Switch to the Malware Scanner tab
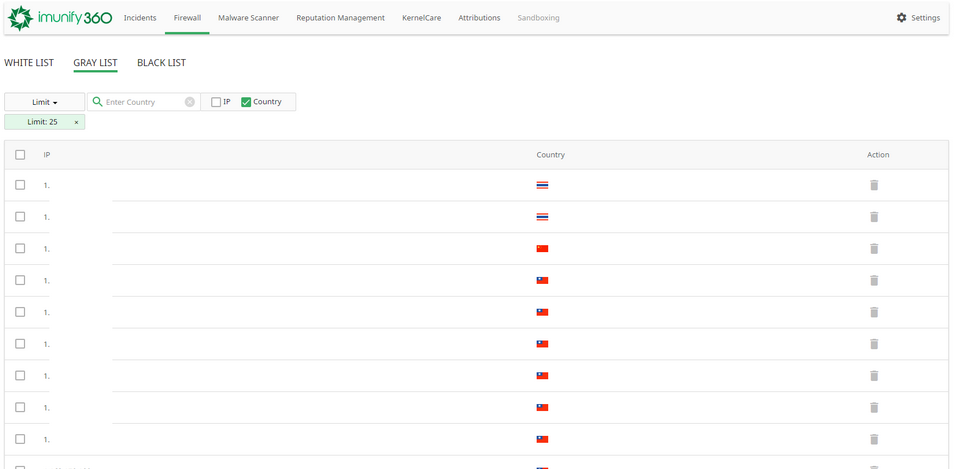This screenshot has height=469, width=960. (x=248, y=18)
